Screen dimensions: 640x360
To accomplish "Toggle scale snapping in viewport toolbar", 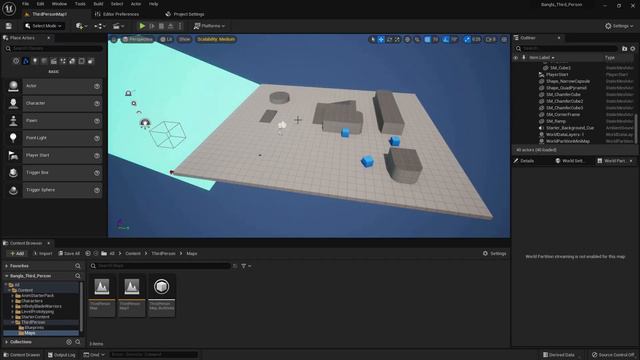I will 467,40.
